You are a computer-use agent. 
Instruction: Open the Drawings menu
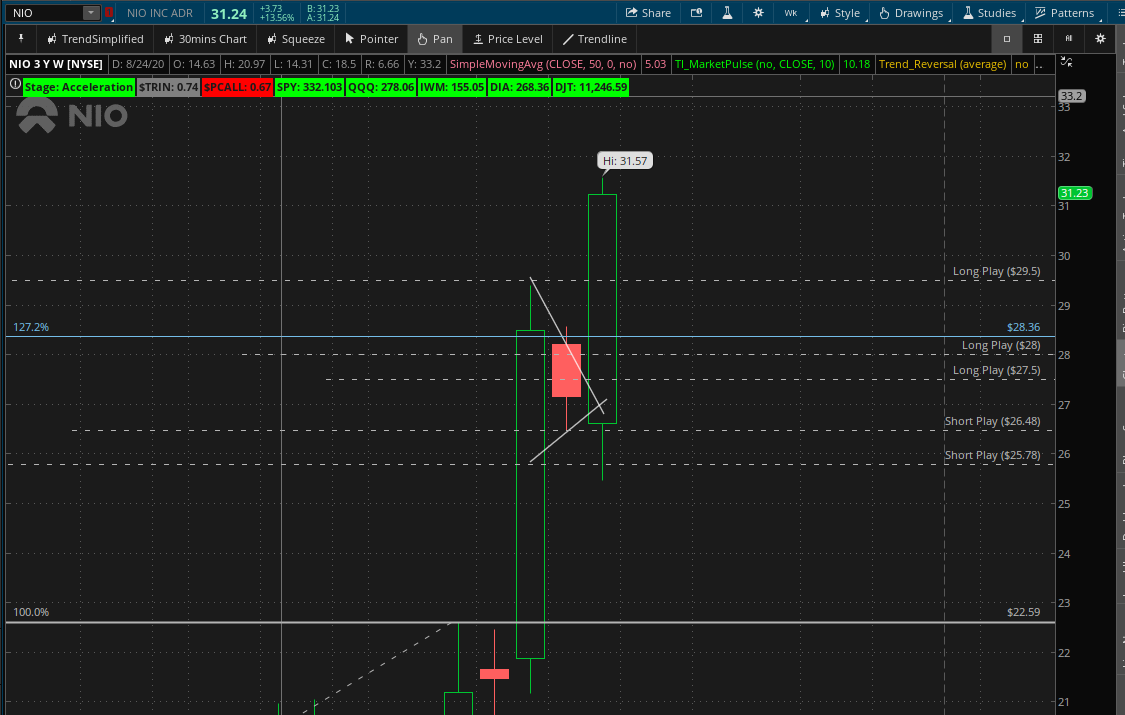click(x=911, y=13)
